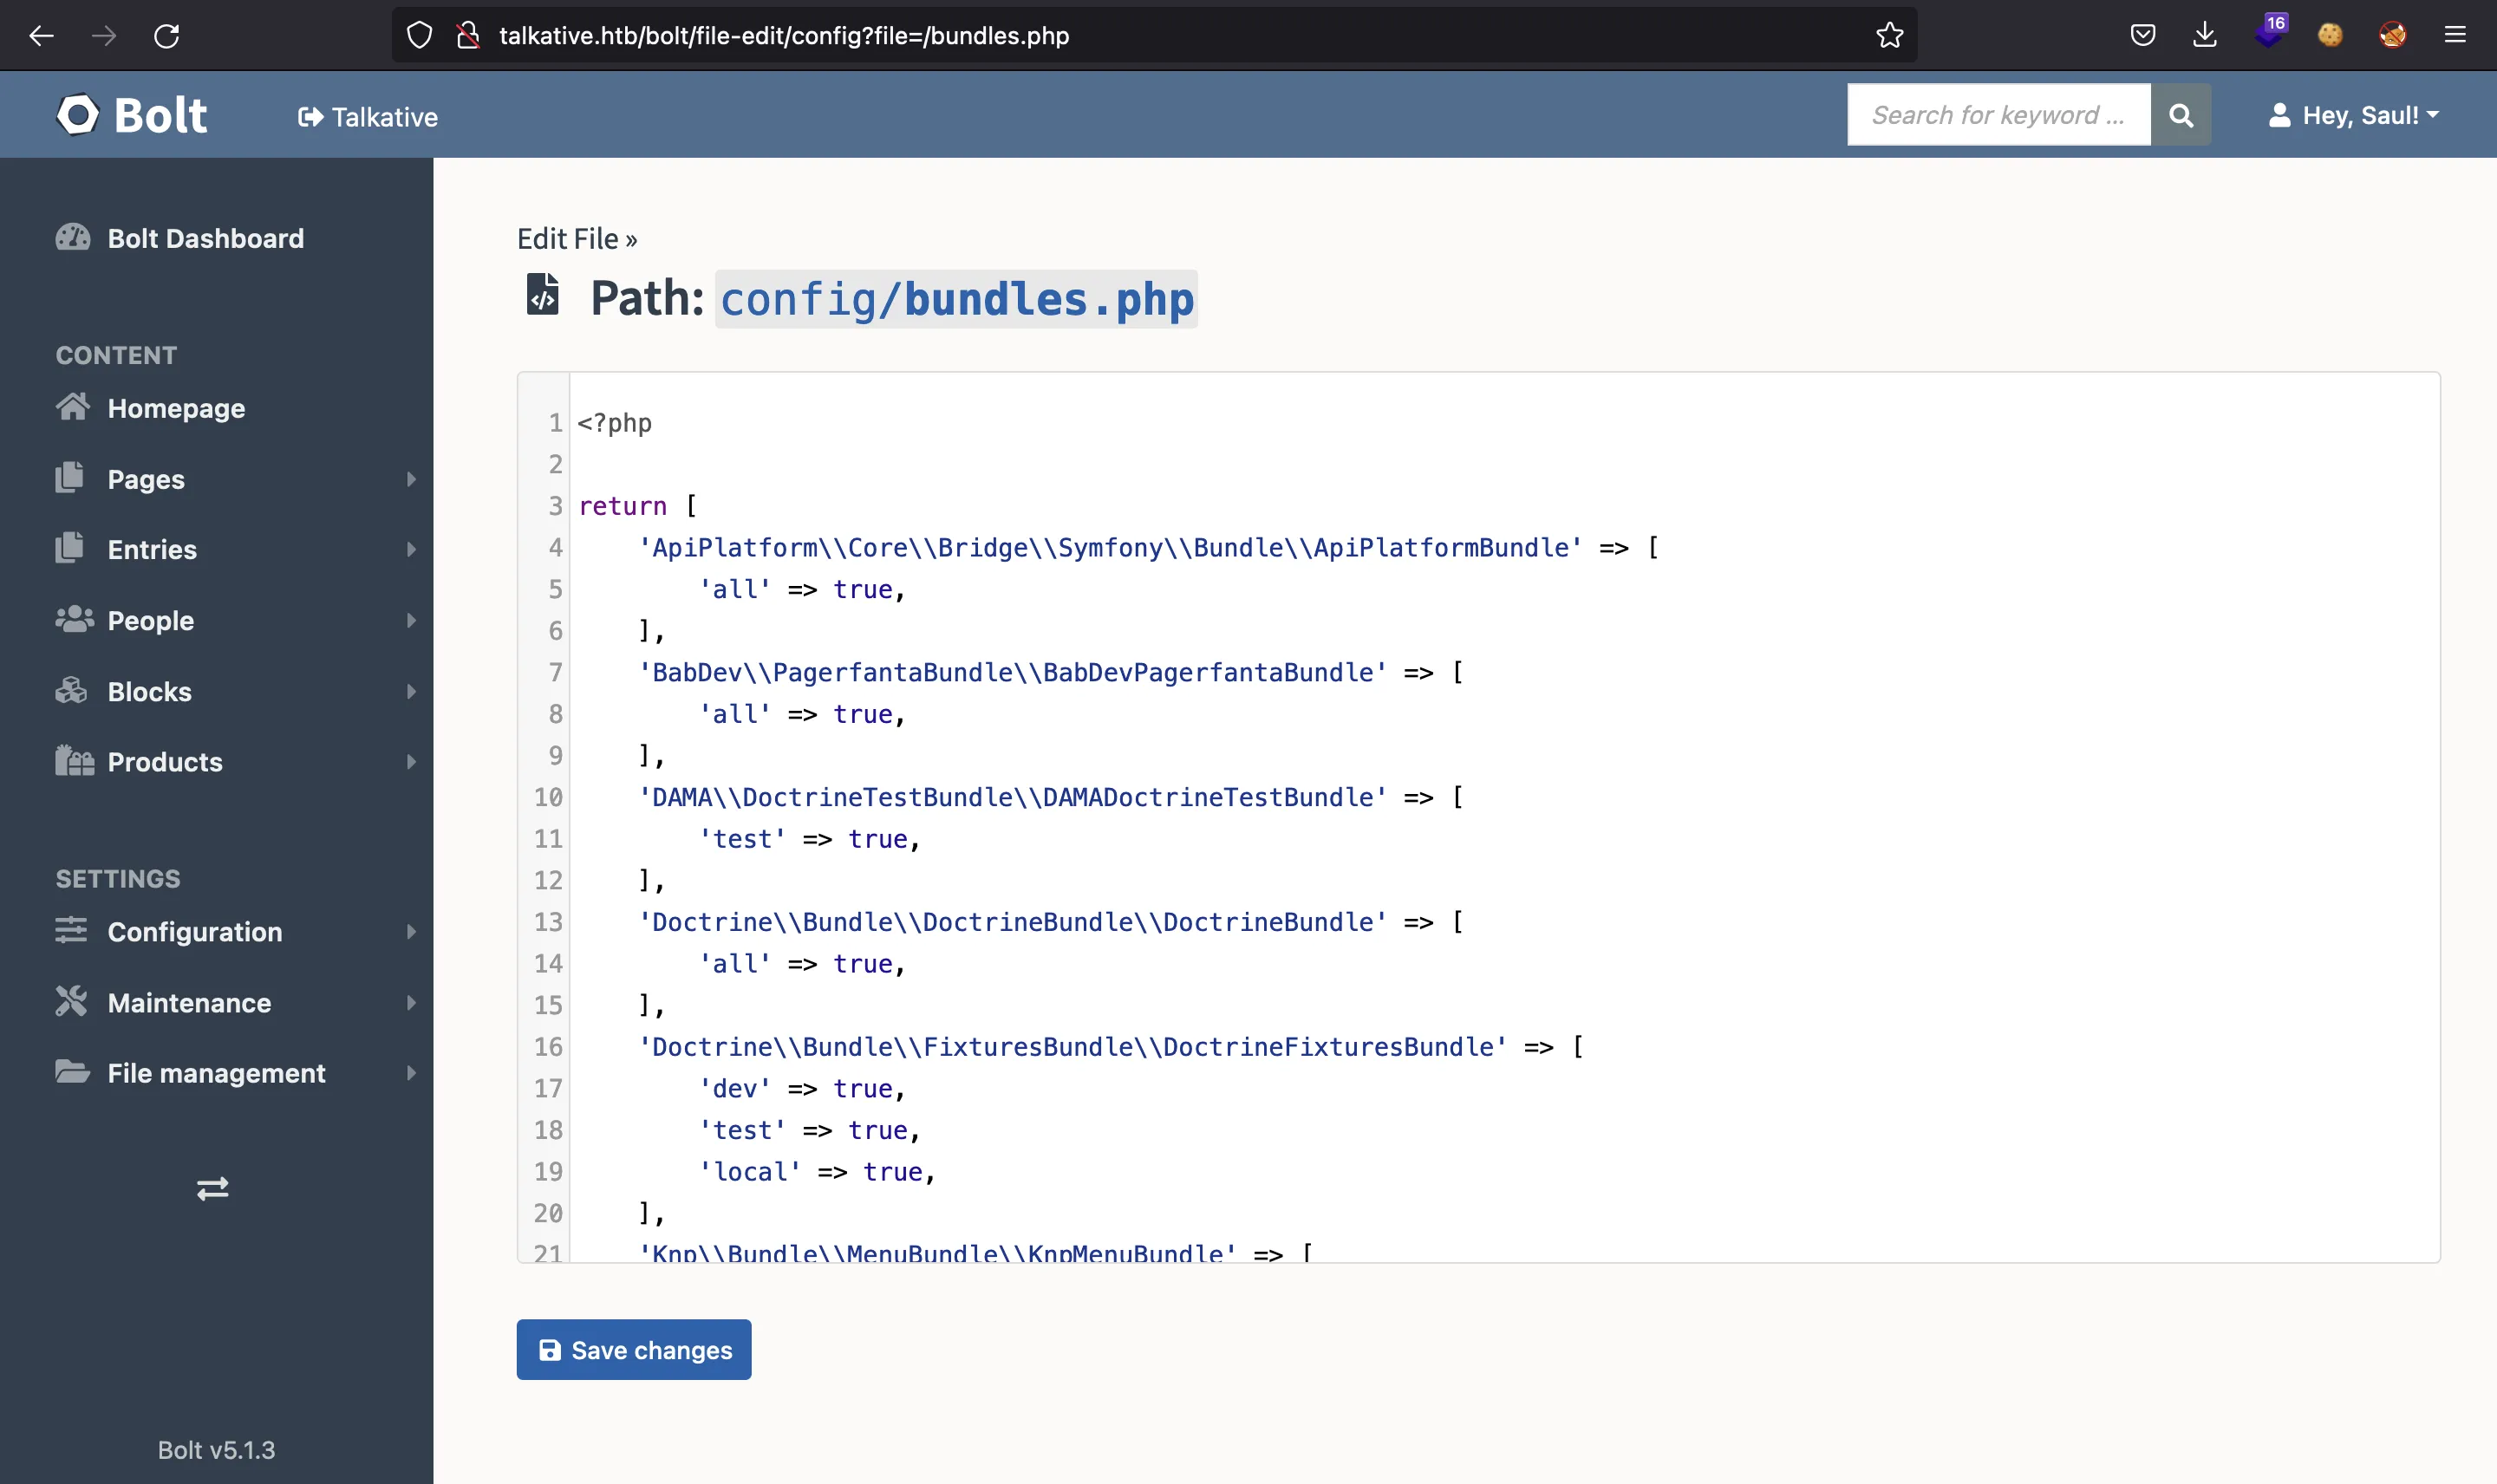Click the People content icon
Viewport: 2497px width, 1484px height.
[x=71, y=618]
